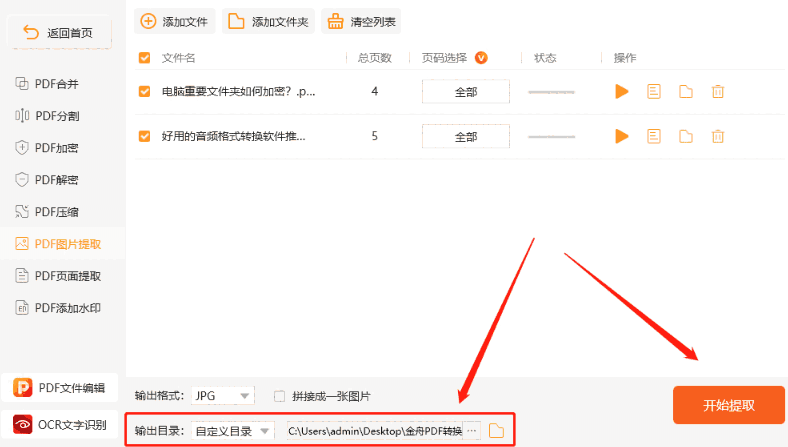Open the 自定义目录 output directory dropdown
This screenshot has width=788, height=447.
click(x=233, y=431)
